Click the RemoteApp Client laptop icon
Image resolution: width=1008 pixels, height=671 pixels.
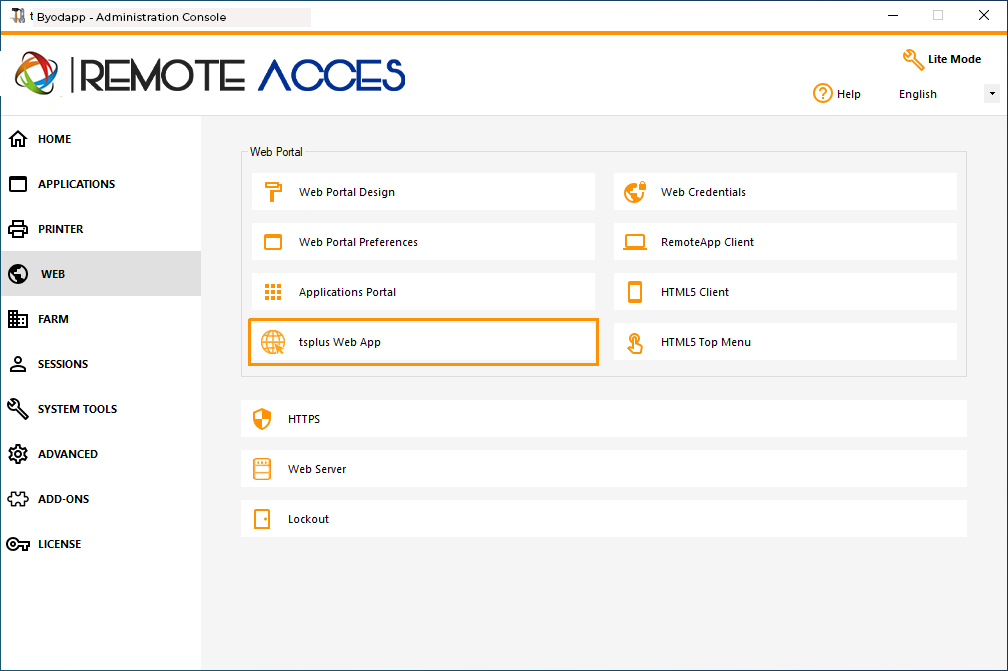coord(635,242)
